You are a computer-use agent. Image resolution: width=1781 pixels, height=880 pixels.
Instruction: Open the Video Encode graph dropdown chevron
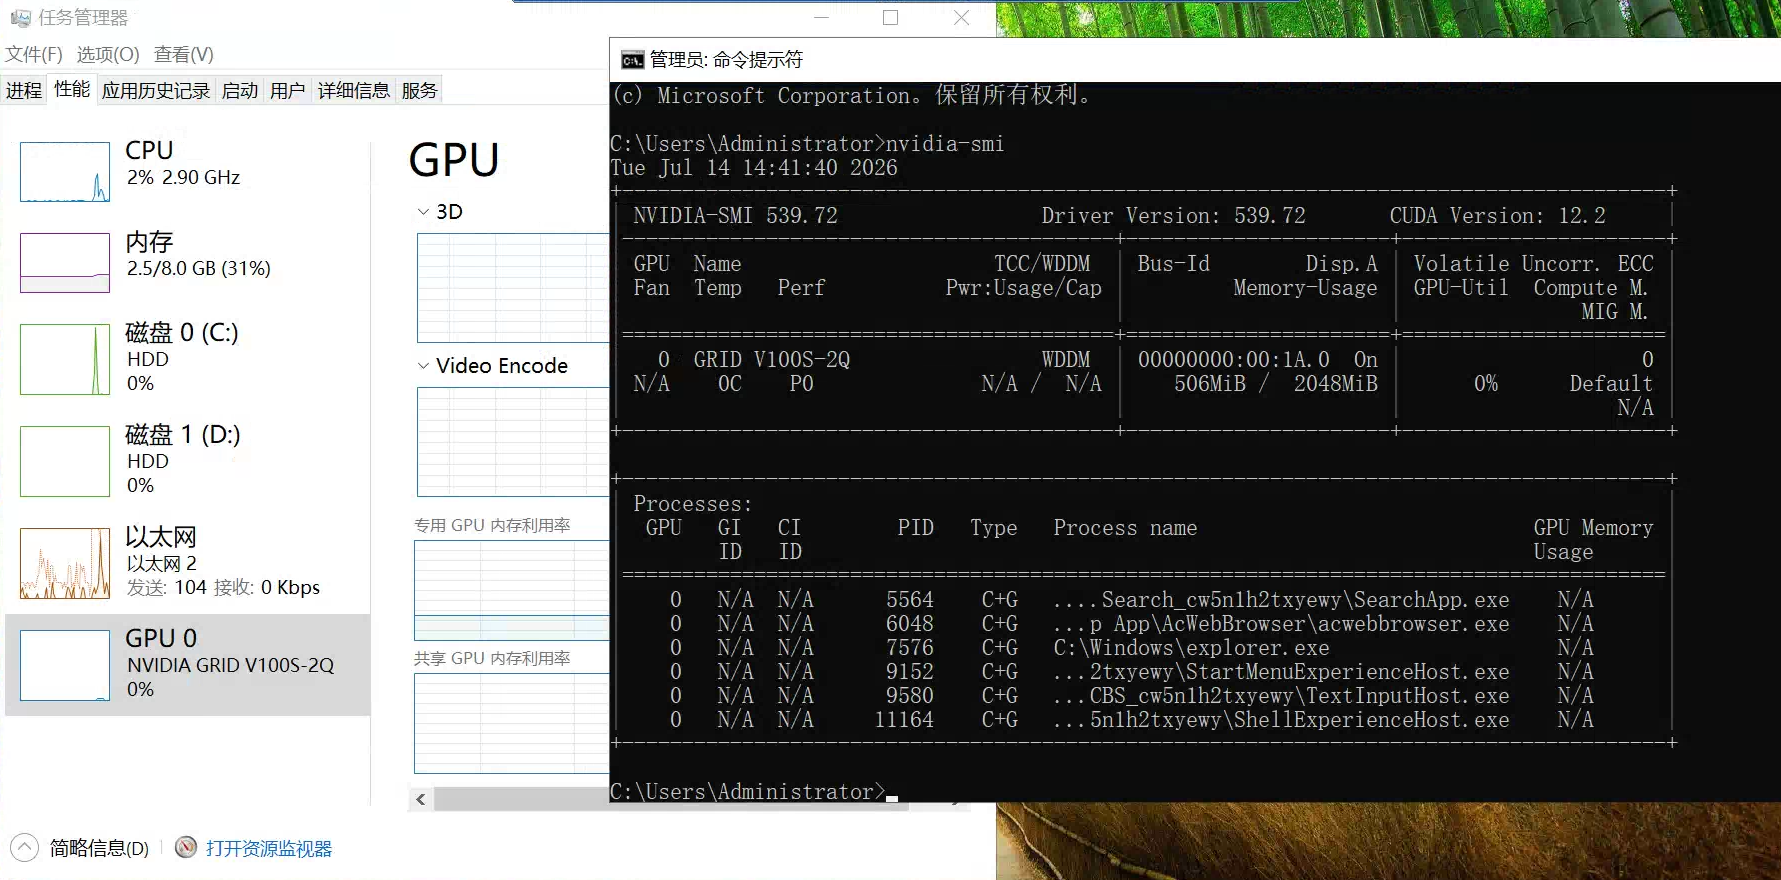423,366
